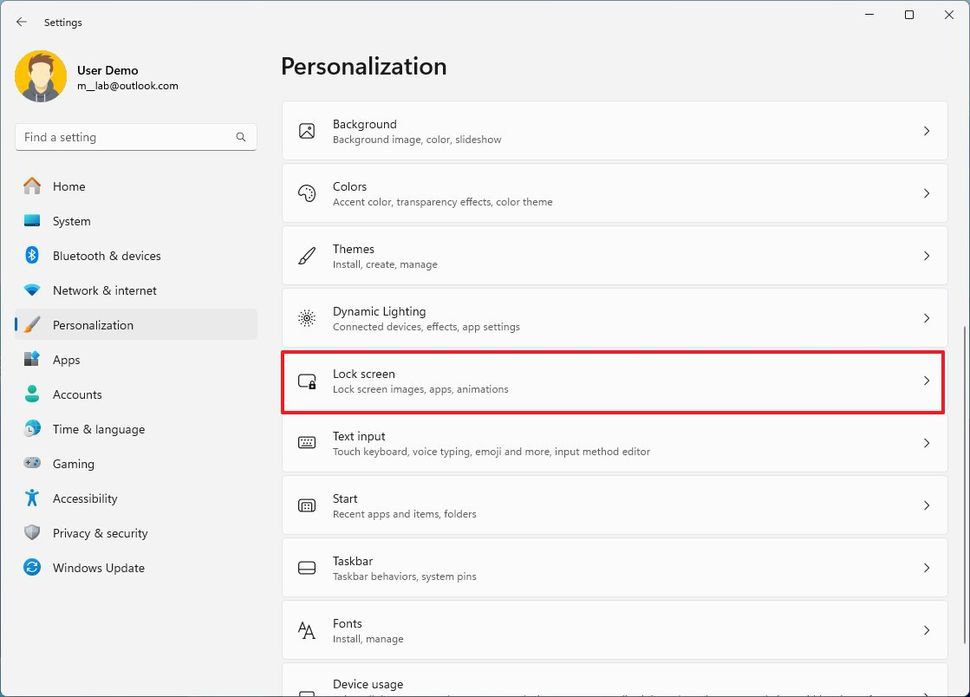Click the Accessibility sidebar icon
This screenshot has height=697, width=970.
(33, 498)
